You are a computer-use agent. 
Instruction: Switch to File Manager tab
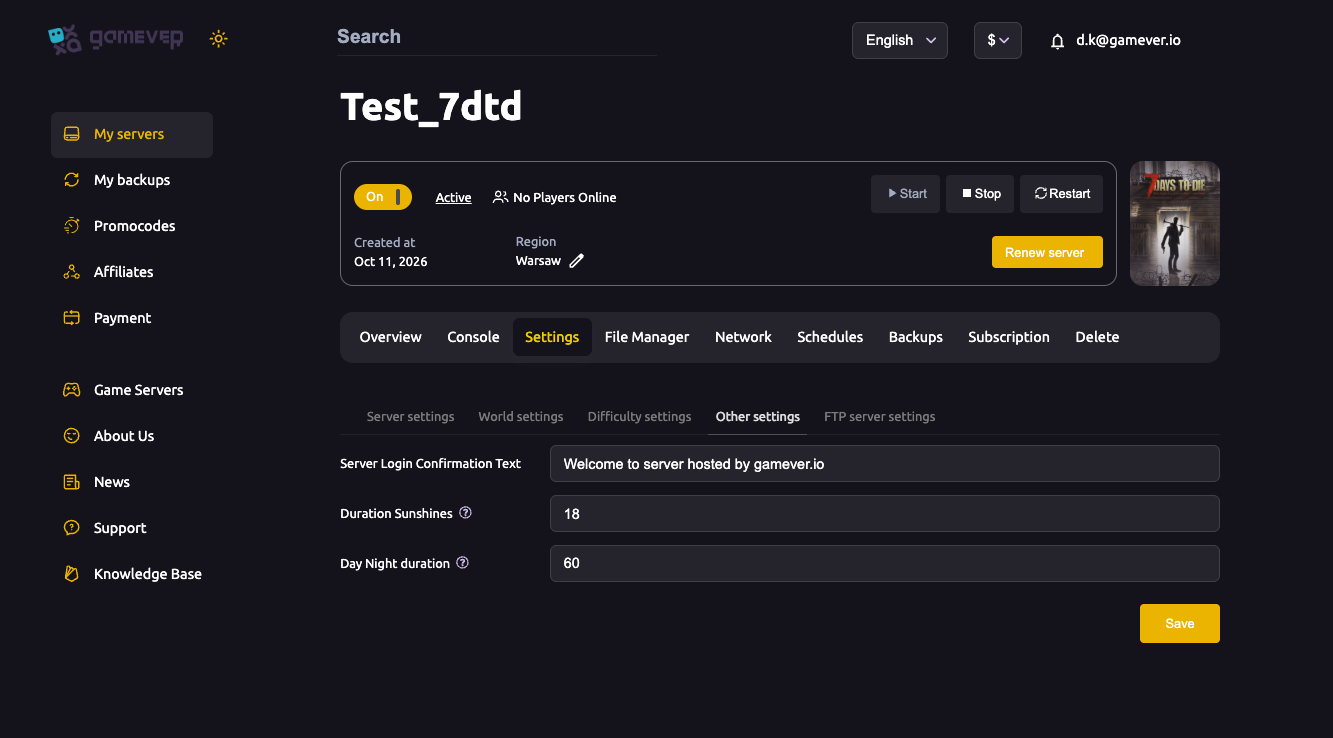[x=647, y=337]
